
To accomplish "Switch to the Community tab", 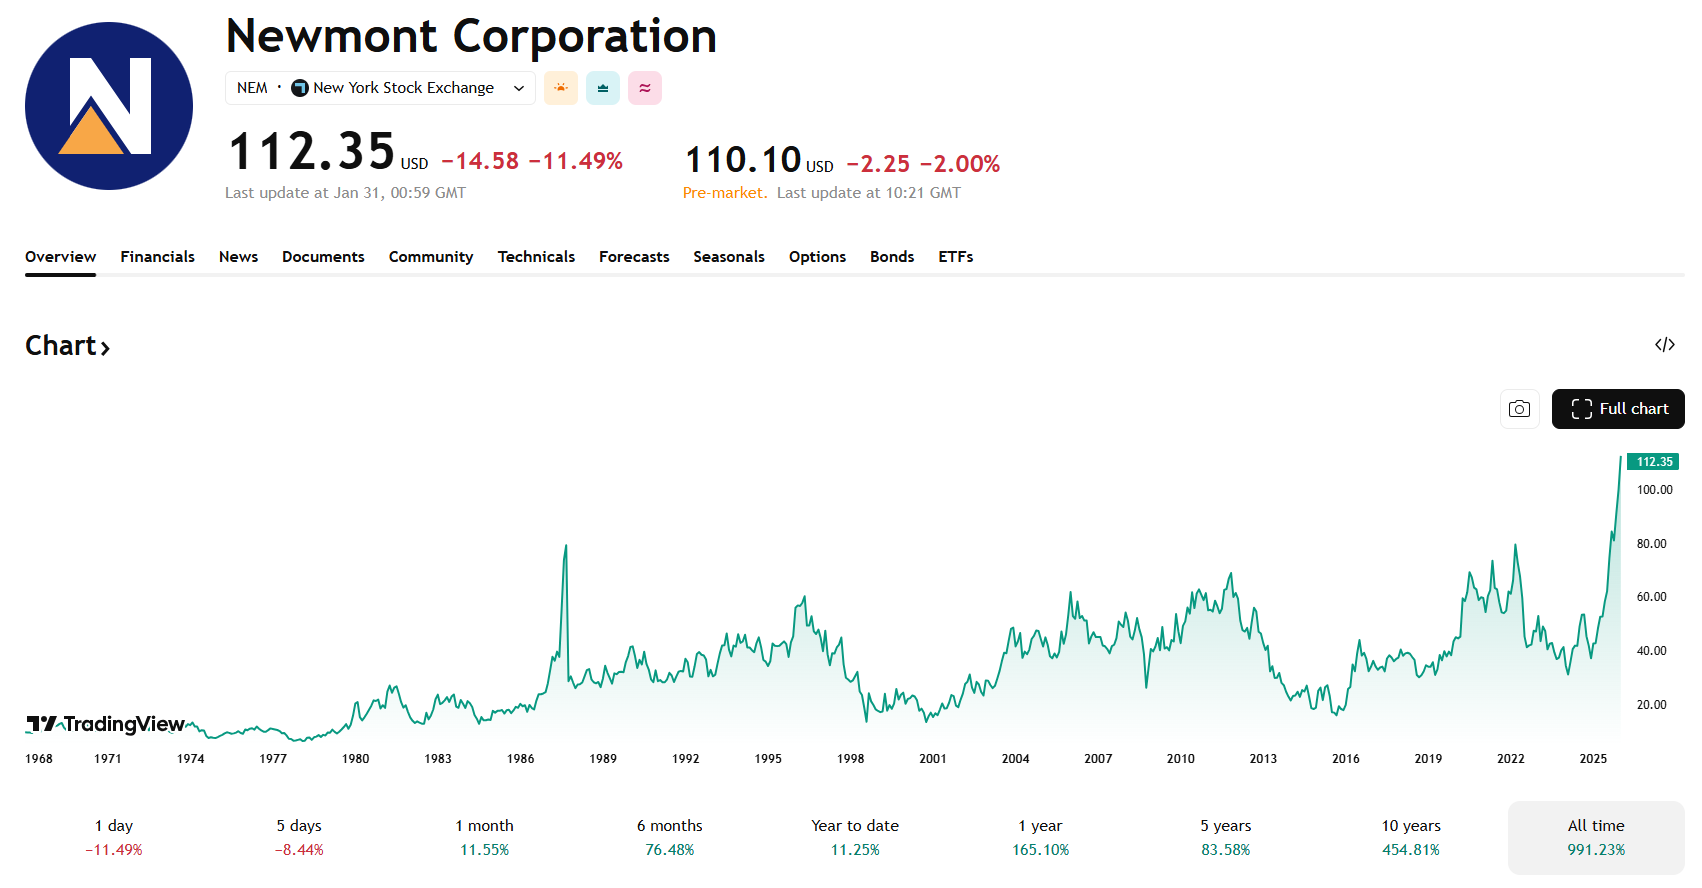I will click(x=431, y=257).
